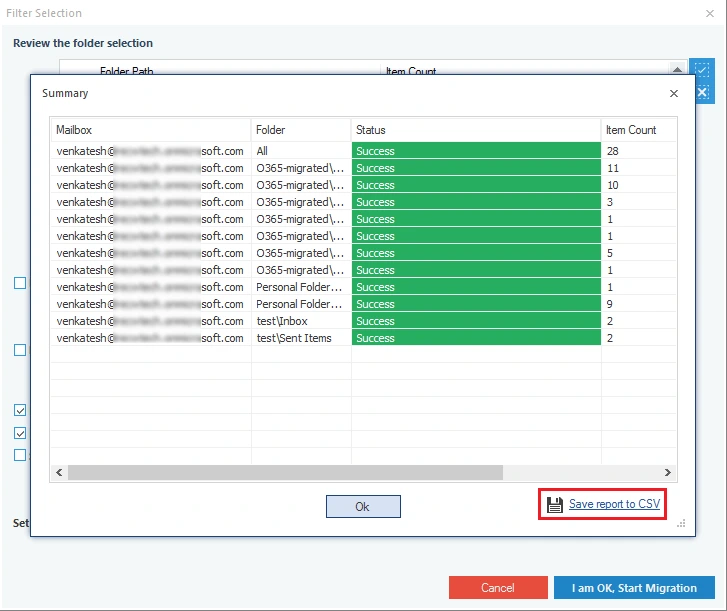Untick the lower checked checkbox in the Filter Selection window
The image size is (727, 611).
(20, 433)
